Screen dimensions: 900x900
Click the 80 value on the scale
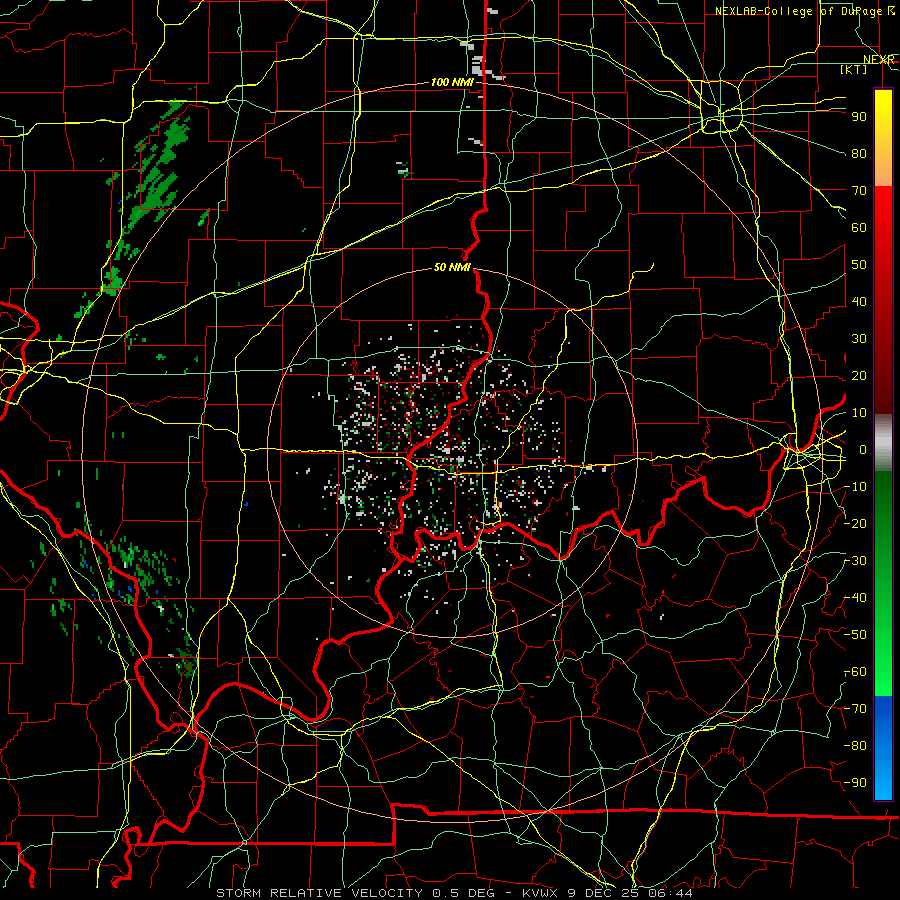[859, 154]
